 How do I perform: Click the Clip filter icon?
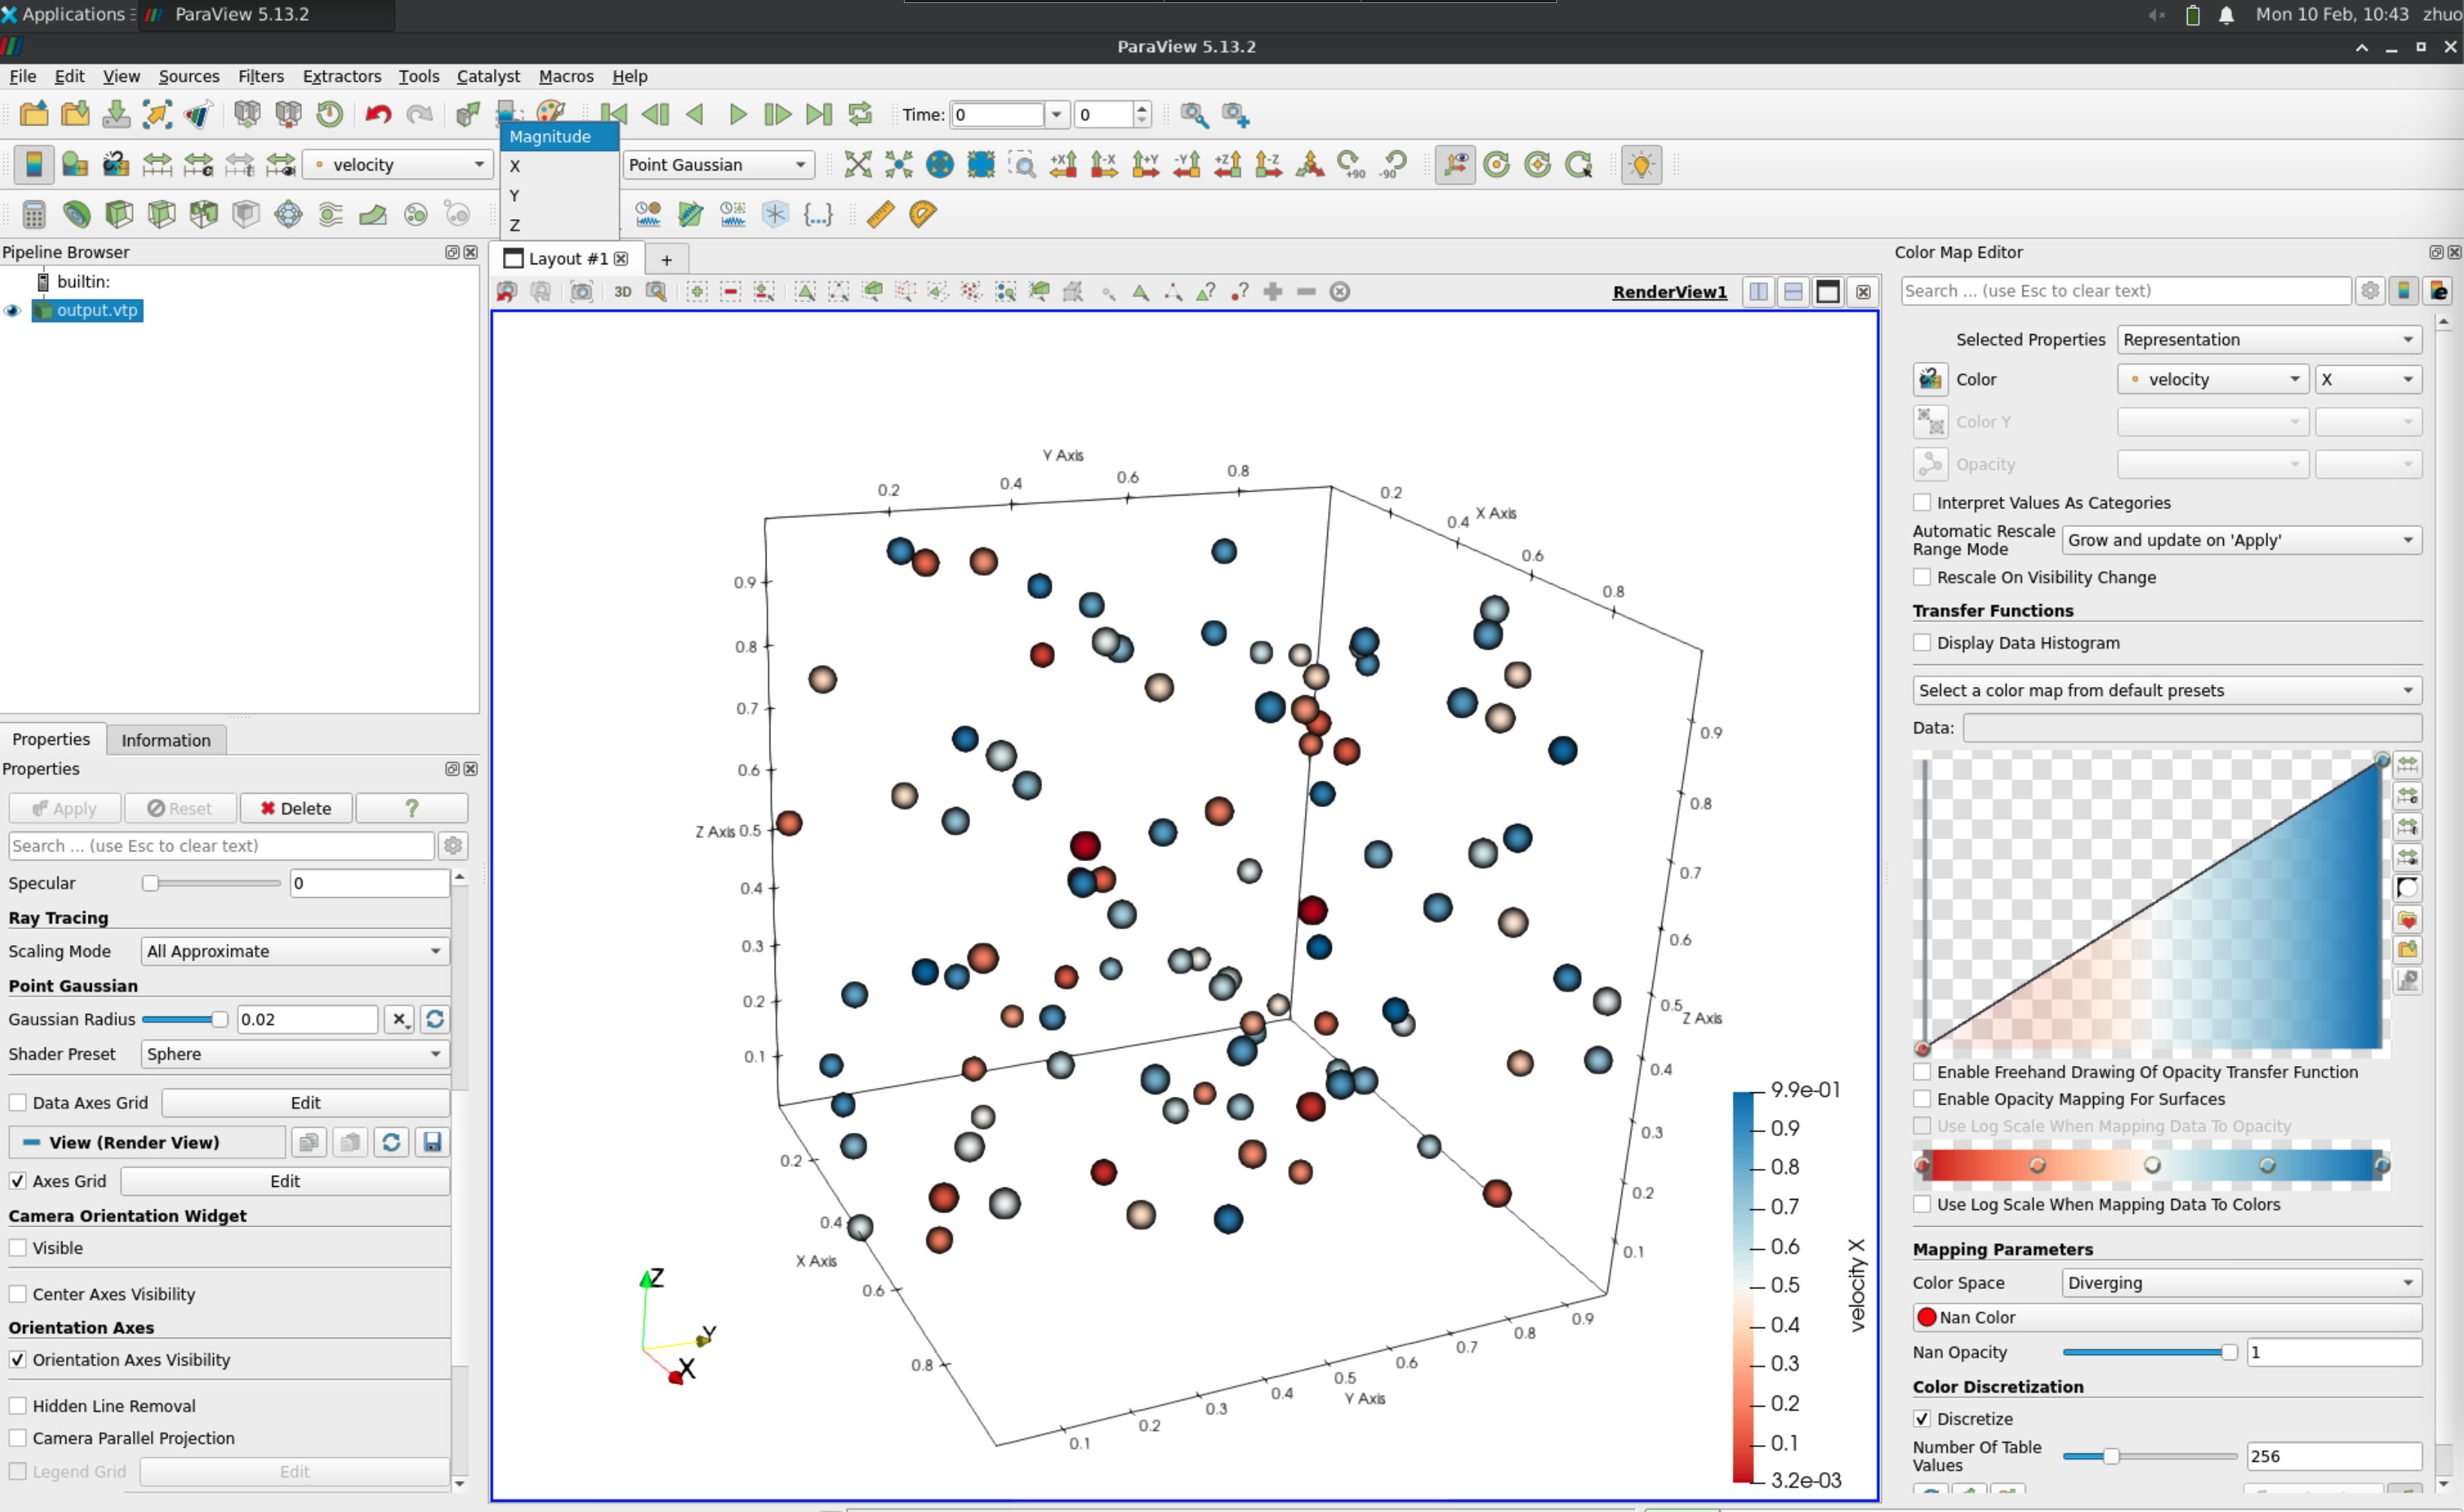point(119,214)
